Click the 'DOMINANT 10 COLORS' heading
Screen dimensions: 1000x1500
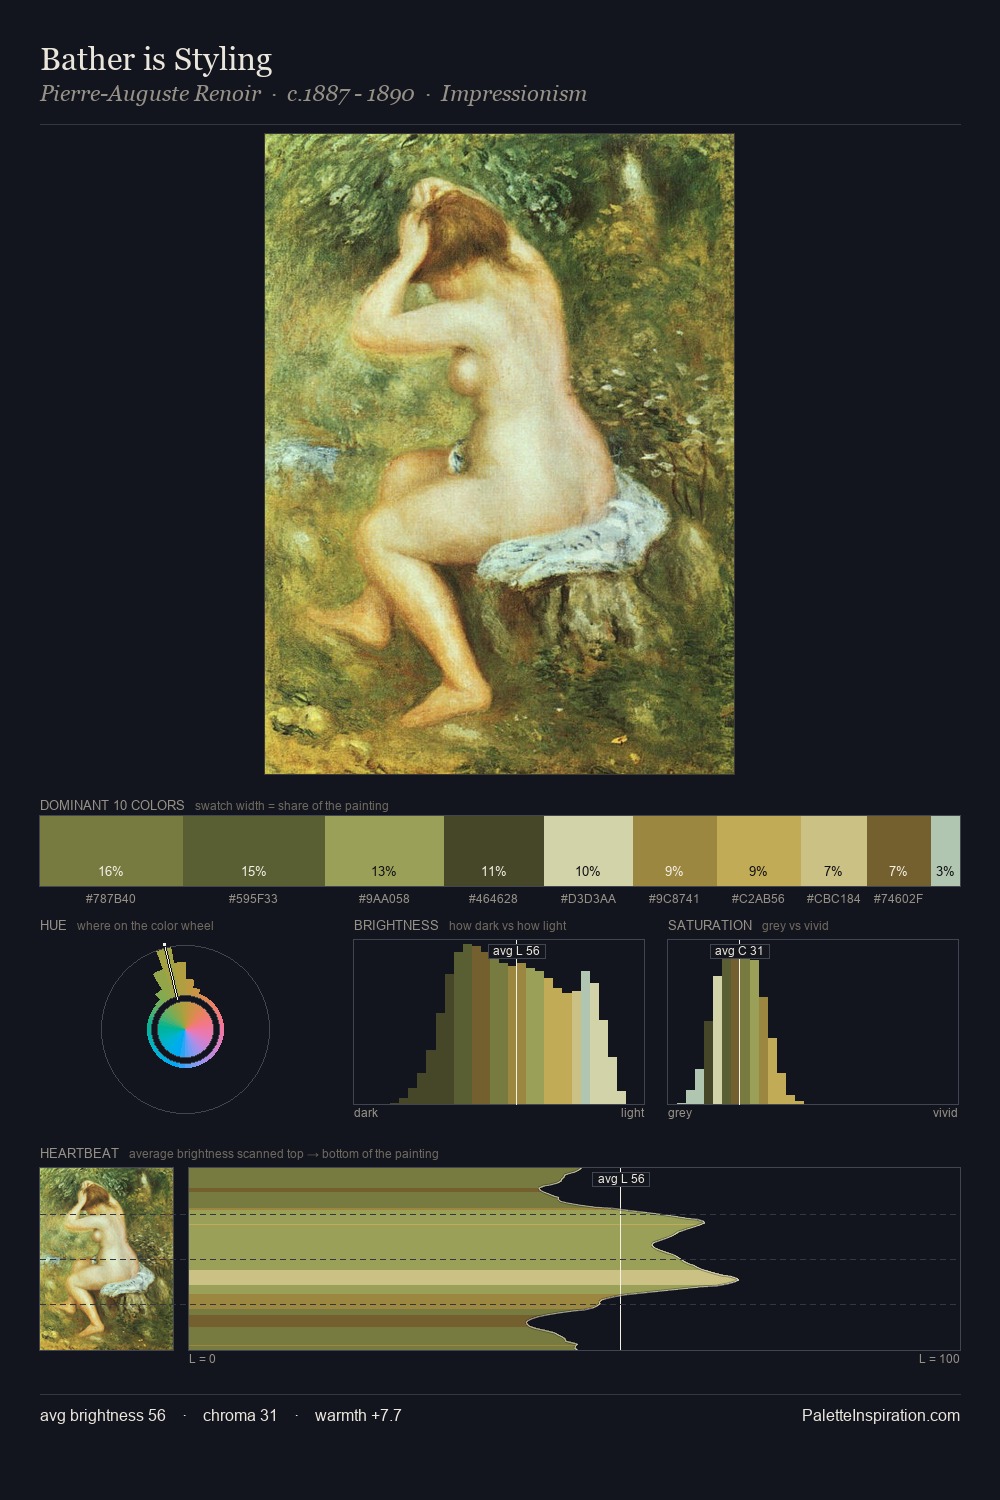(x=112, y=805)
